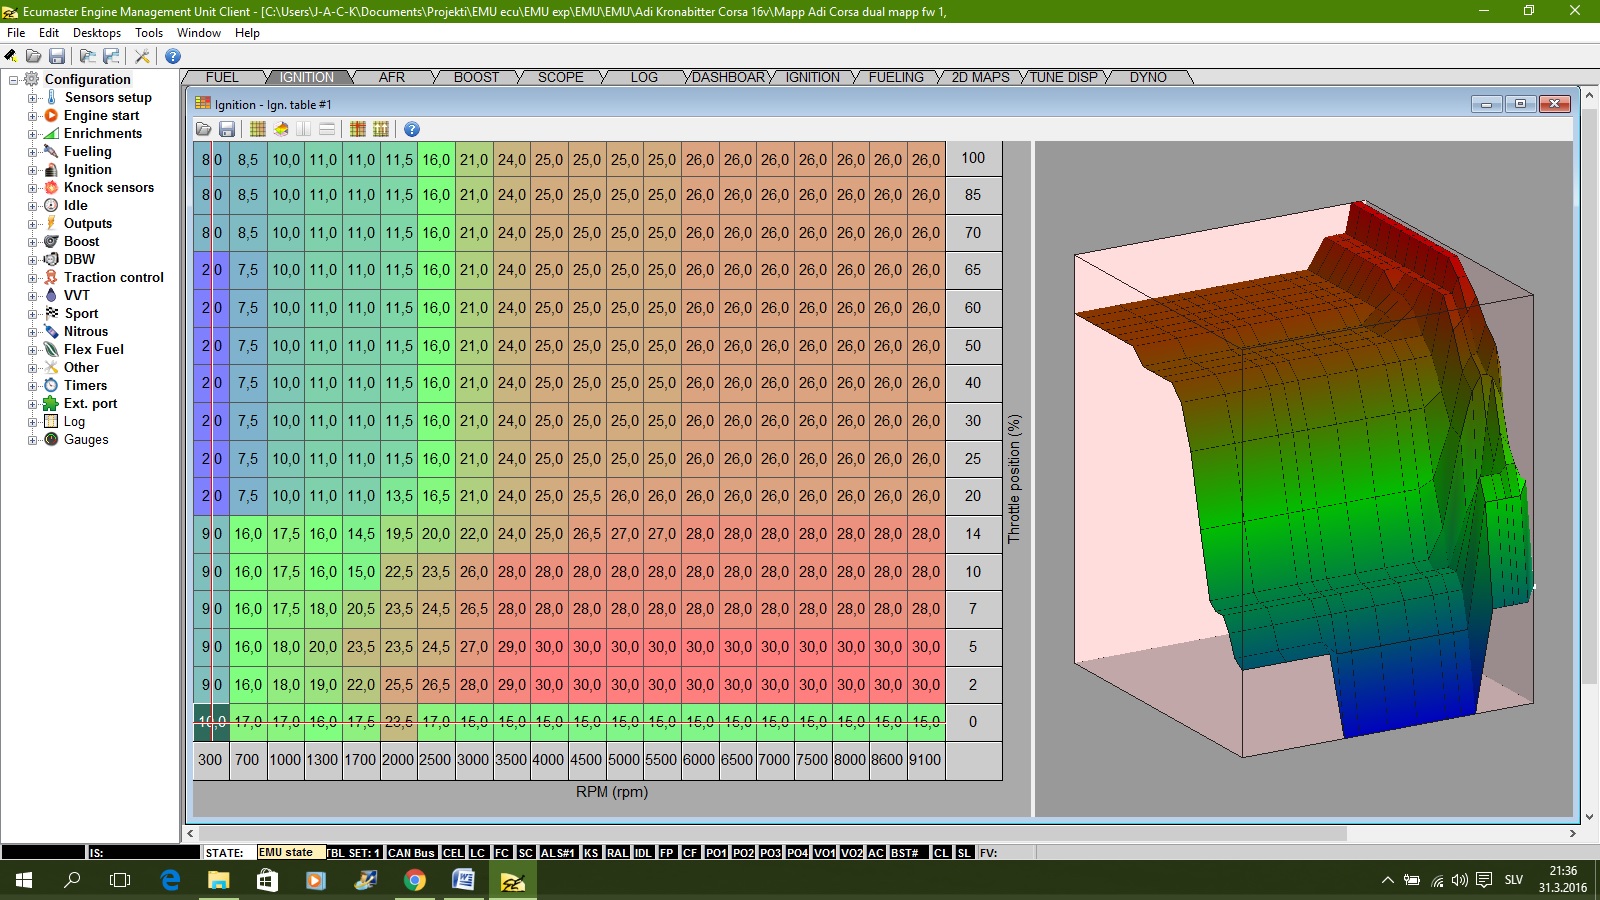The width and height of the screenshot is (1600, 900).
Task: Click the Knock sensors icon in the tree
Action: 51,187
